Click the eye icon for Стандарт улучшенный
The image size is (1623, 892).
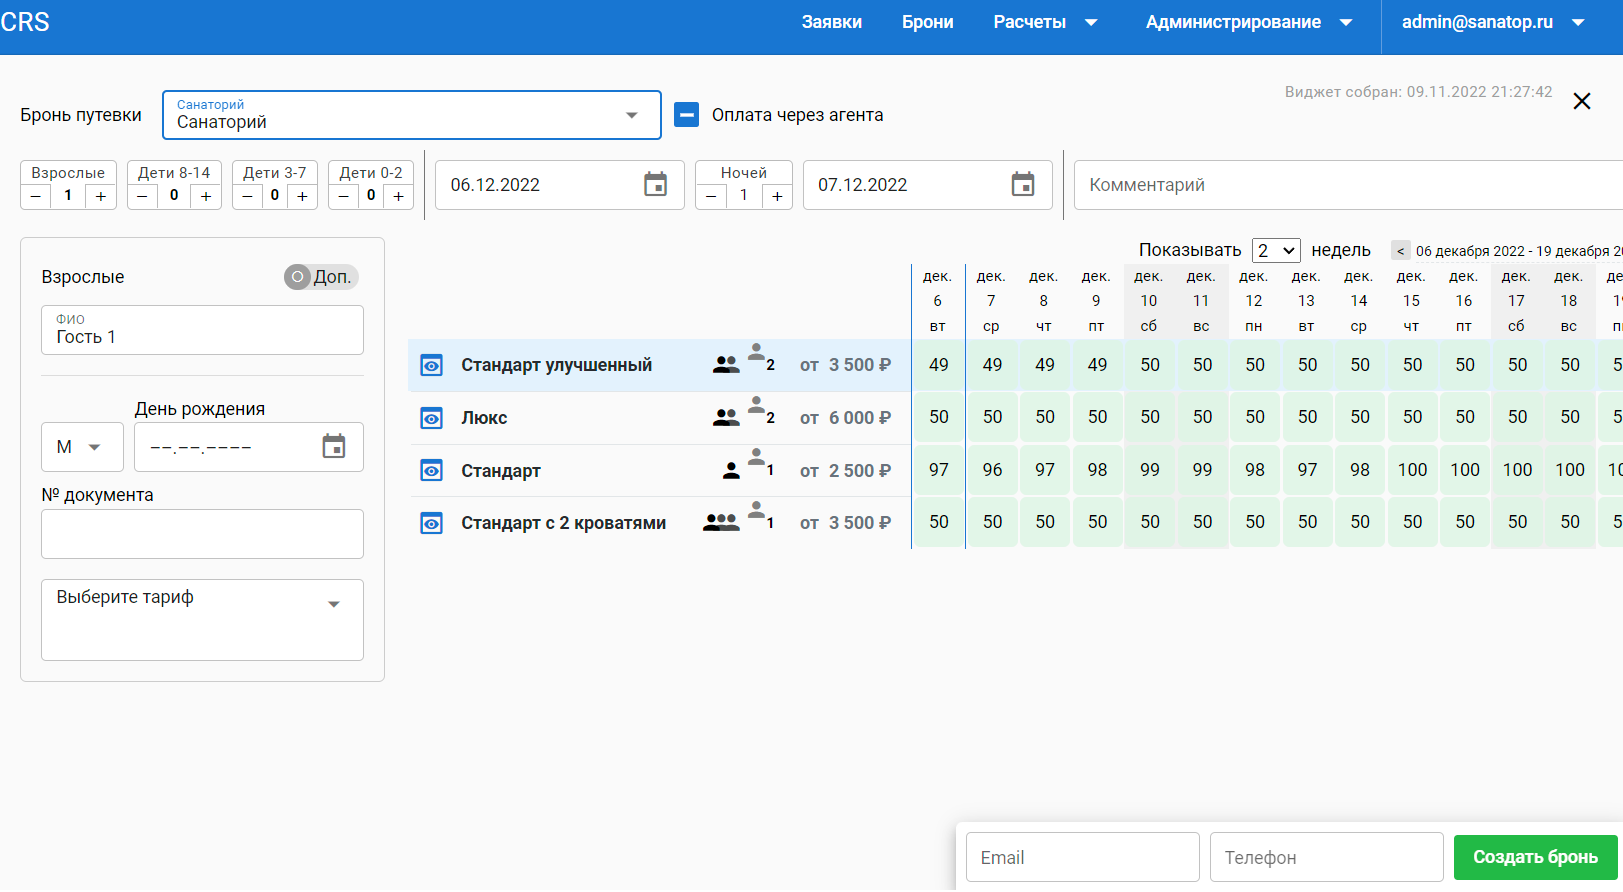pos(431,366)
